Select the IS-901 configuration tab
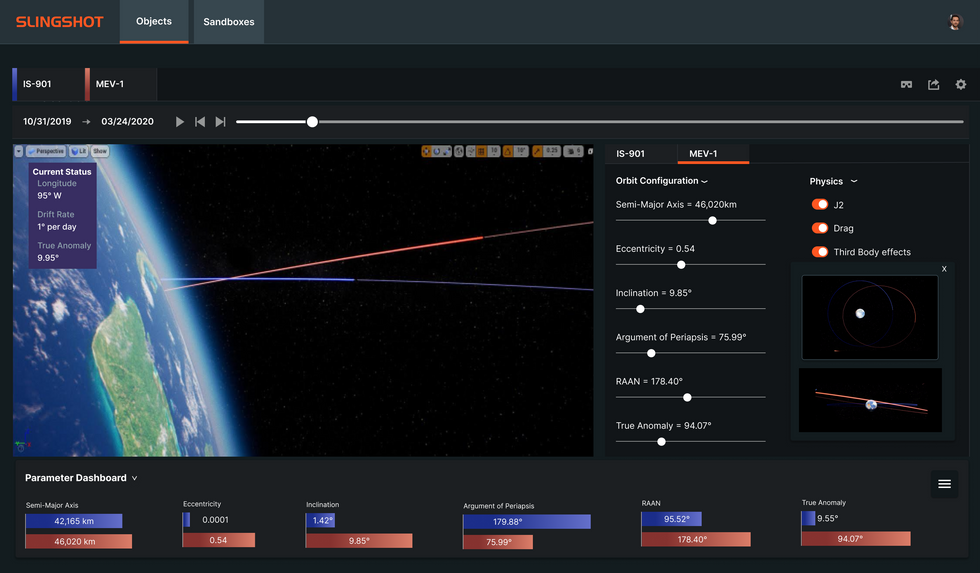This screenshot has height=573, width=980. [x=630, y=154]
